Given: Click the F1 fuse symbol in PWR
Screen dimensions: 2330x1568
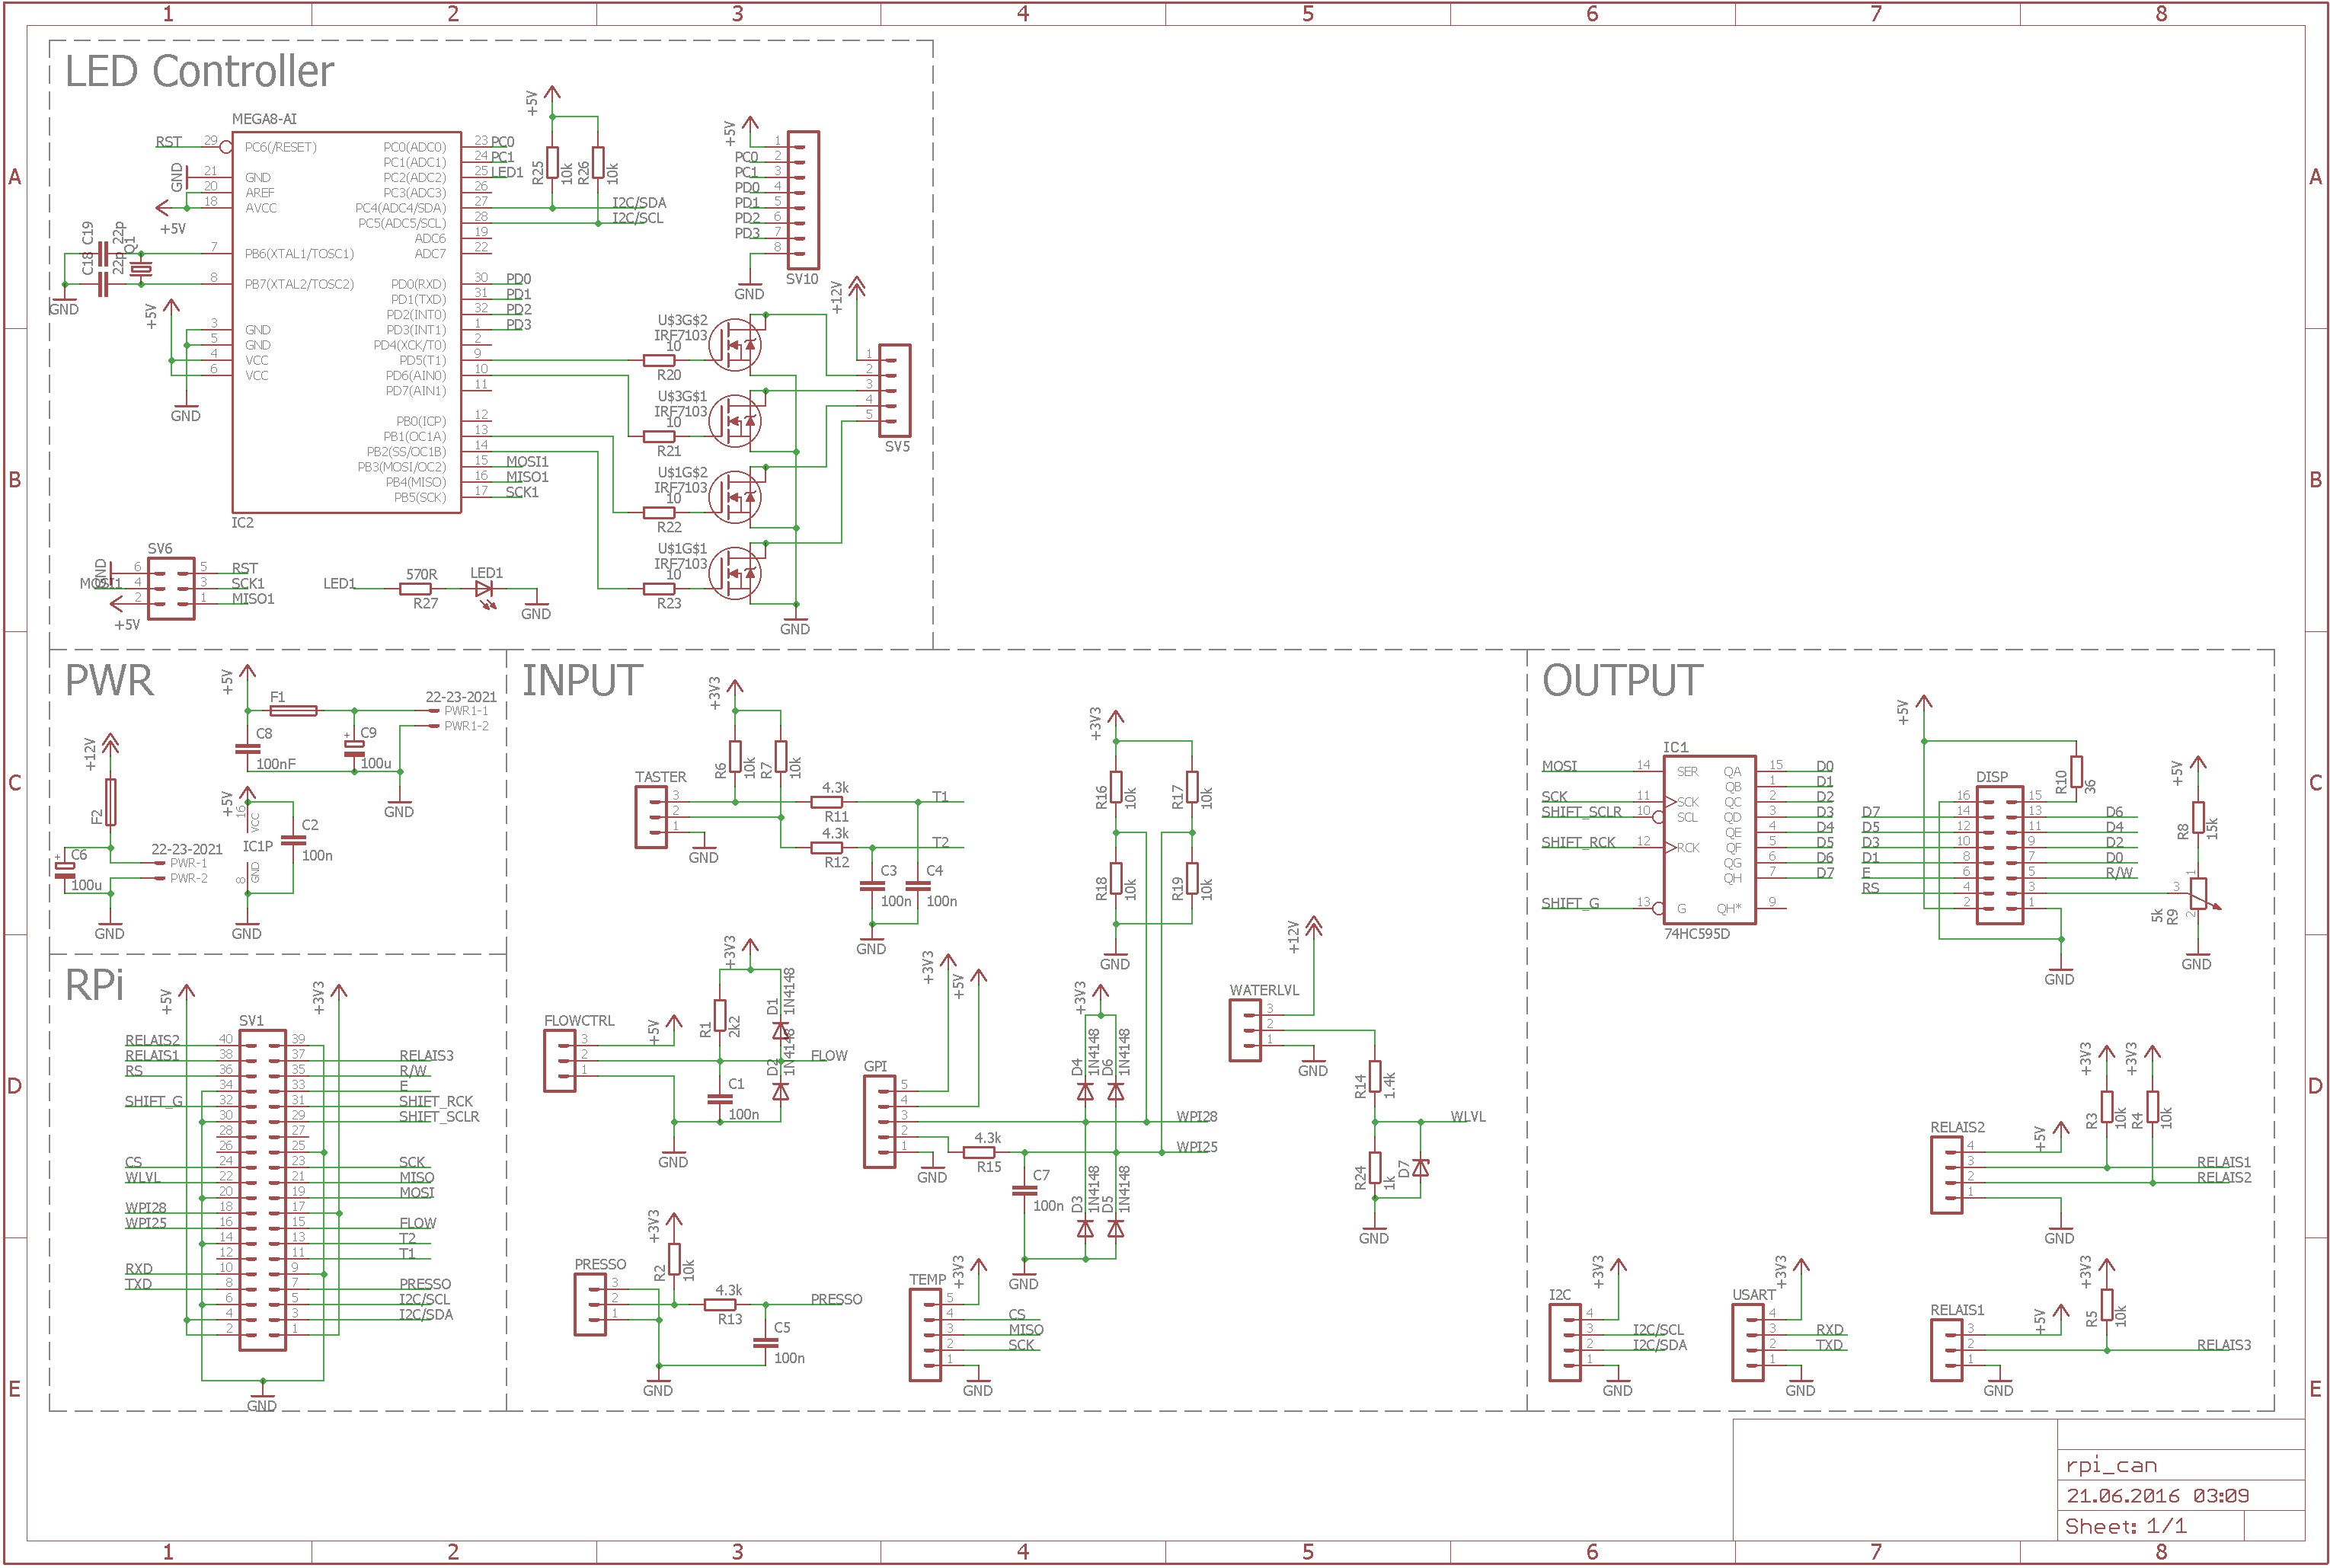Looking at the screenshot, I should pyautogui.click(x=294, y=711).
